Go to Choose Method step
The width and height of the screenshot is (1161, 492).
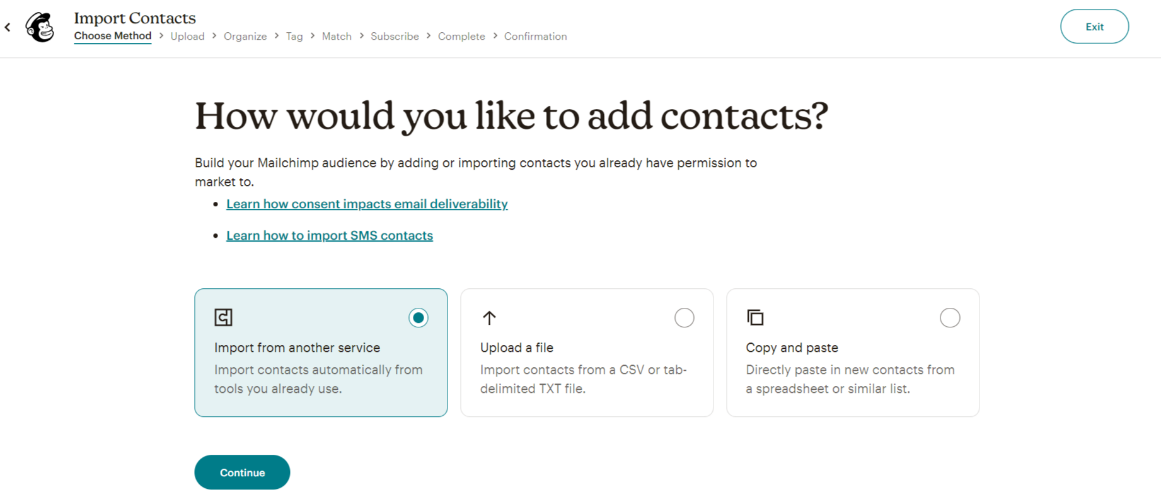coord(112,36)
